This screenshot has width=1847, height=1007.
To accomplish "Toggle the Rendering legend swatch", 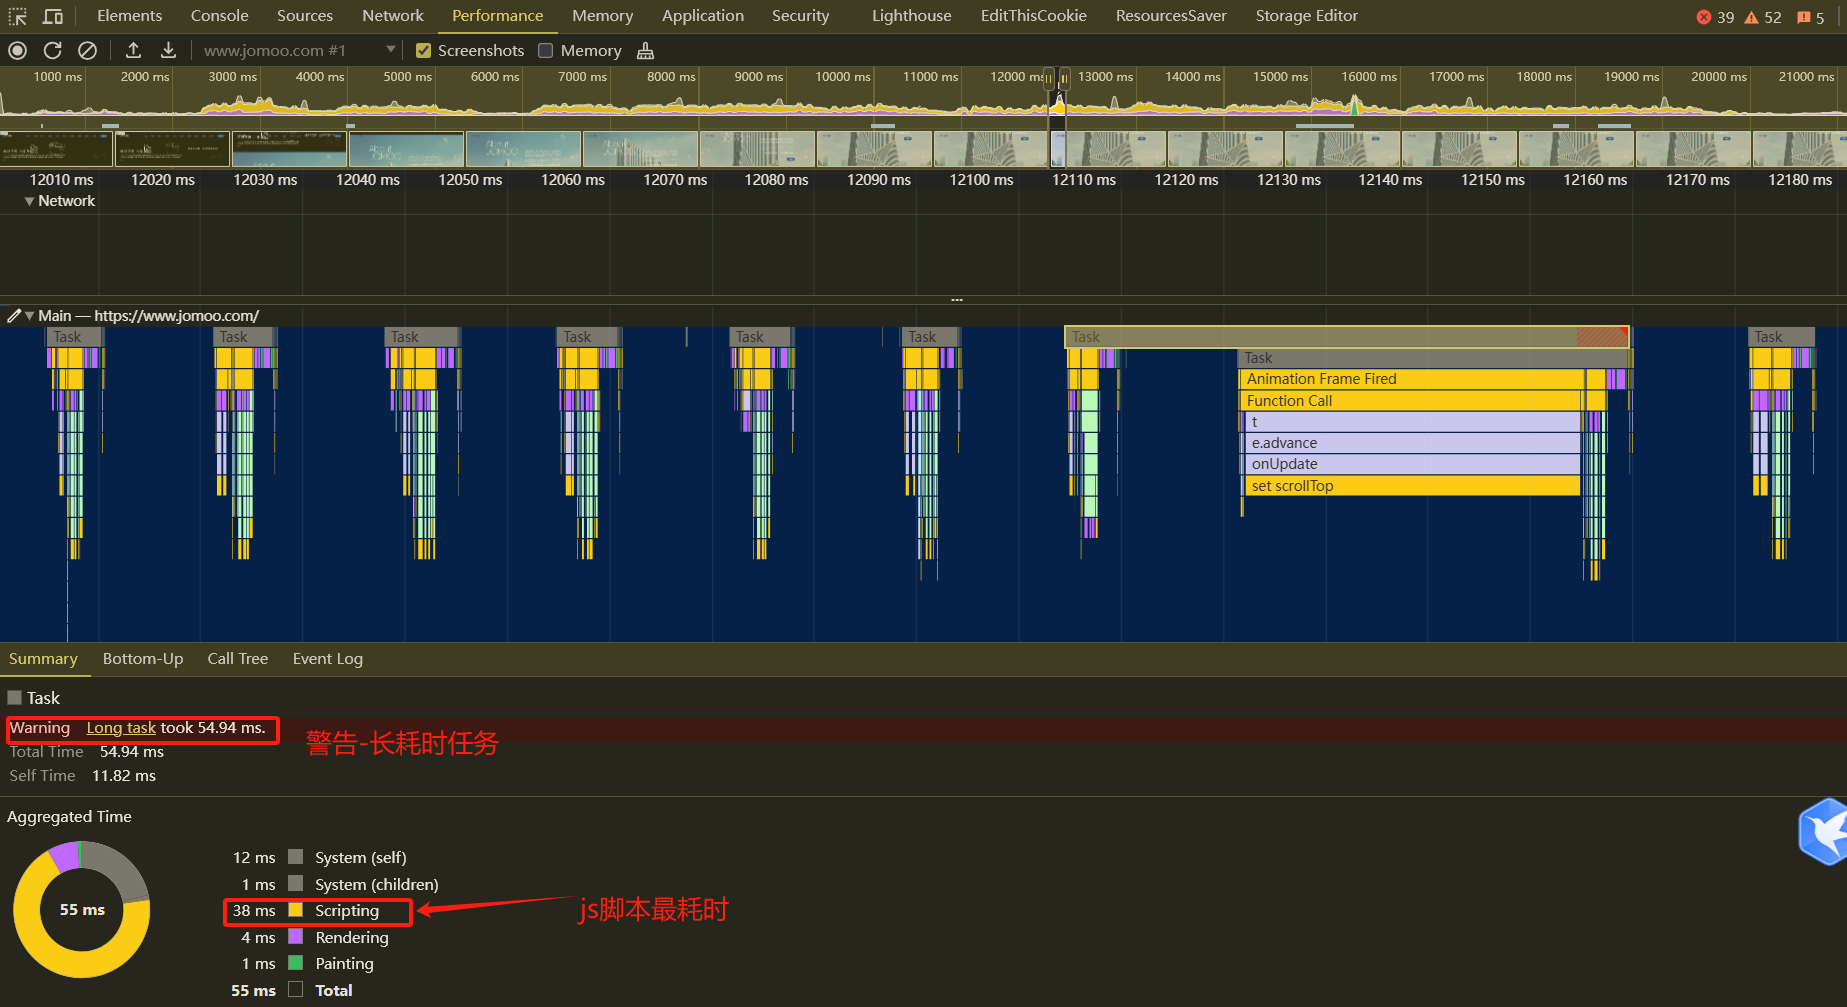I will point(295,937).
